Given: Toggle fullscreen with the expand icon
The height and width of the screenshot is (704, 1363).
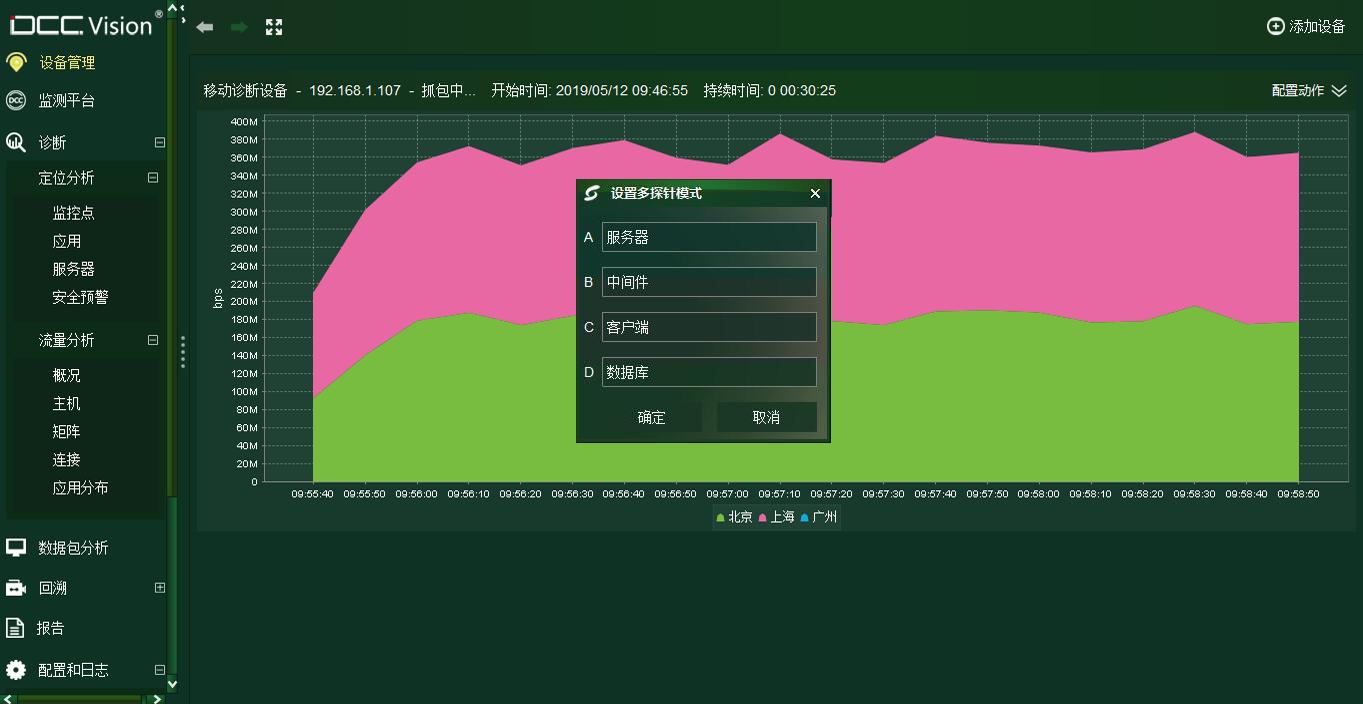Looking at the screenshot, I should [274, 27].
